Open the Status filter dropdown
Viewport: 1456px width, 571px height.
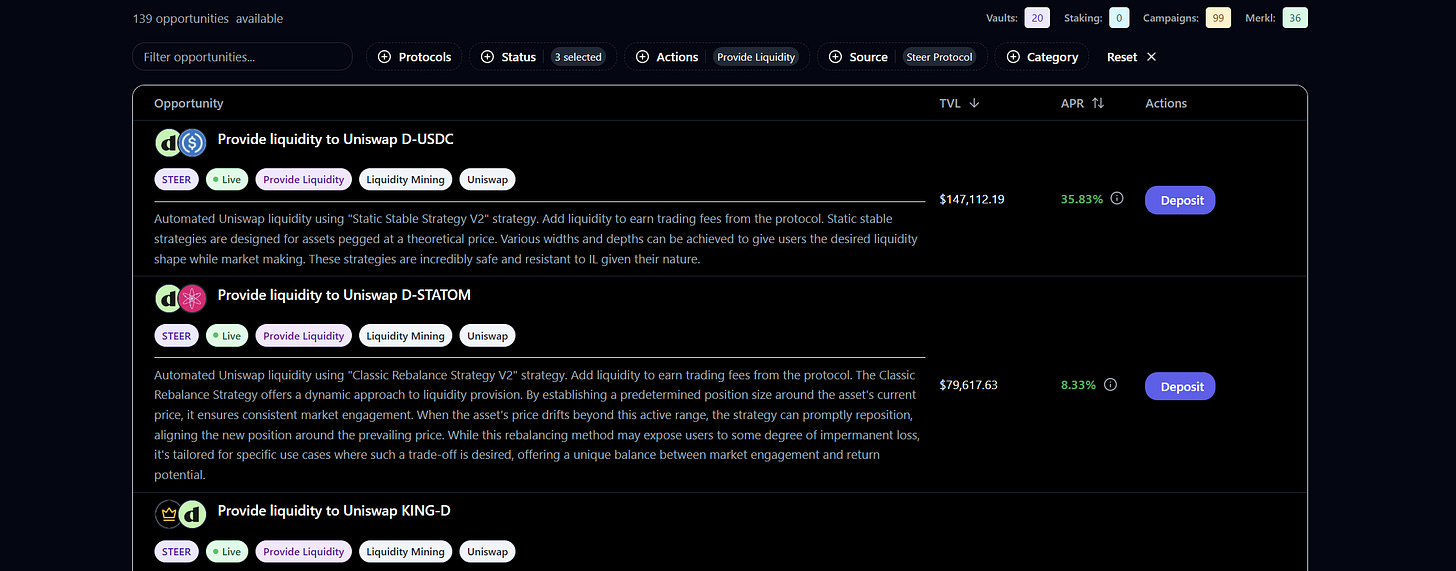click(x=543, y=57)
